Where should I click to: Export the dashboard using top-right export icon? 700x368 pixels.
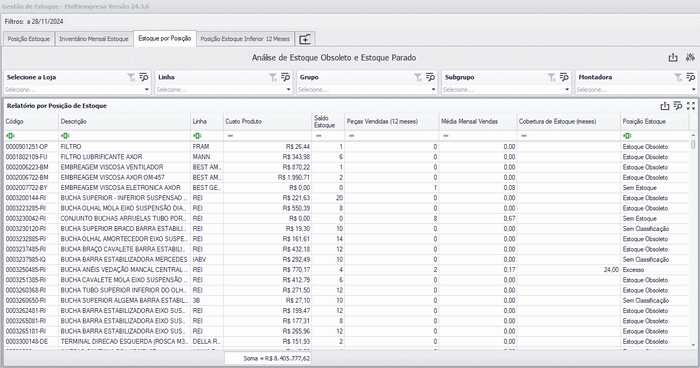(x=673, y=58)
